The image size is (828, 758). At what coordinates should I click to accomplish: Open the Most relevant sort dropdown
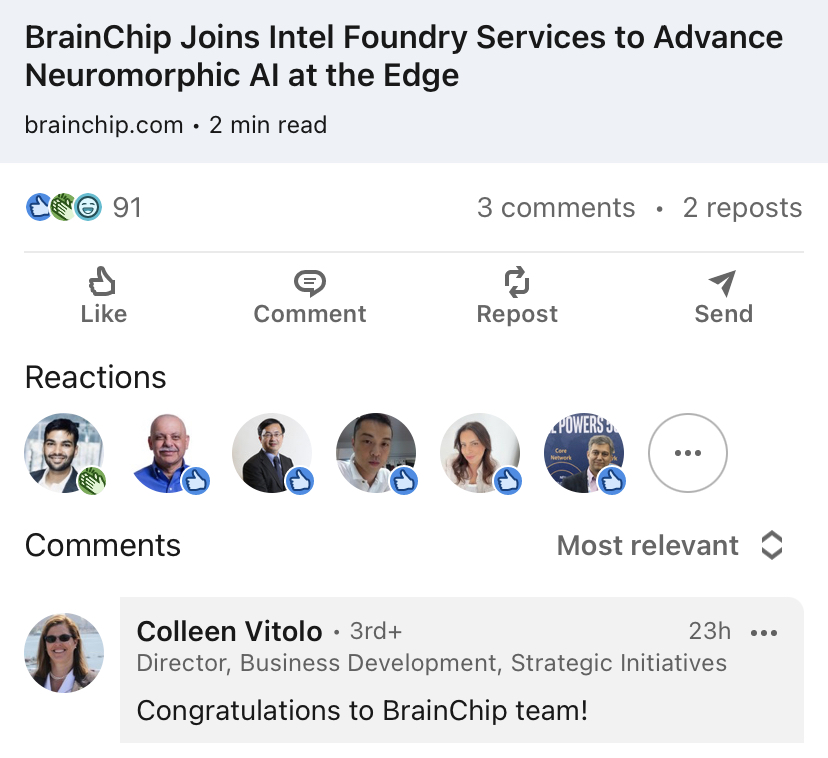pos(648,545)
